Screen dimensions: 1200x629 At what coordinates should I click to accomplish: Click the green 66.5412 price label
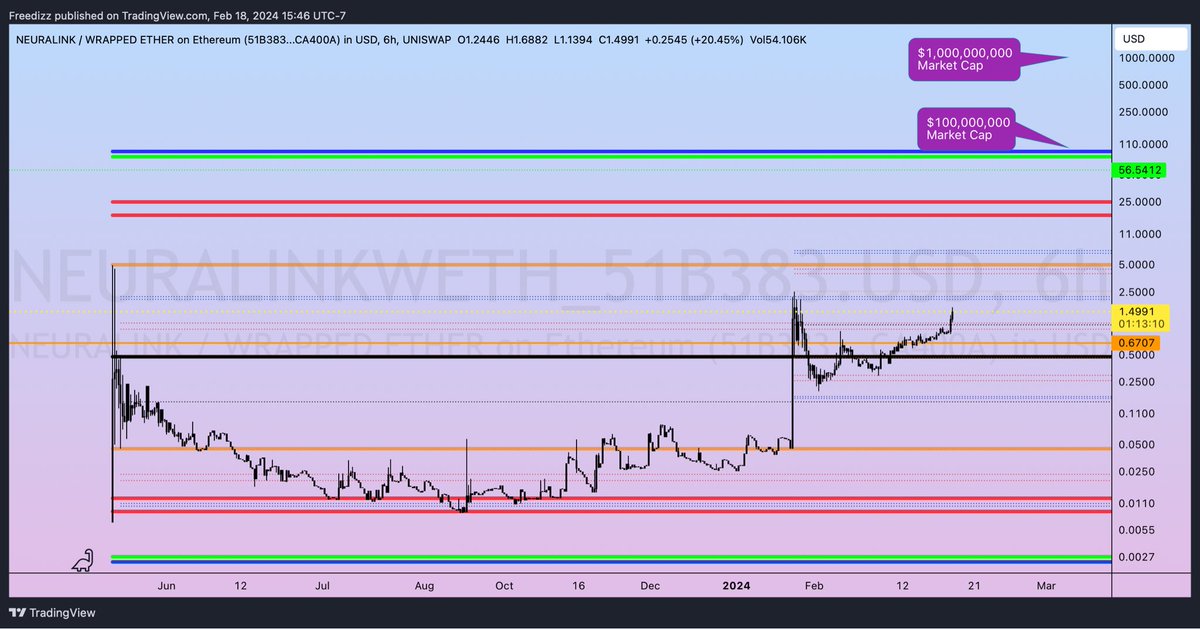(1140, 171)
